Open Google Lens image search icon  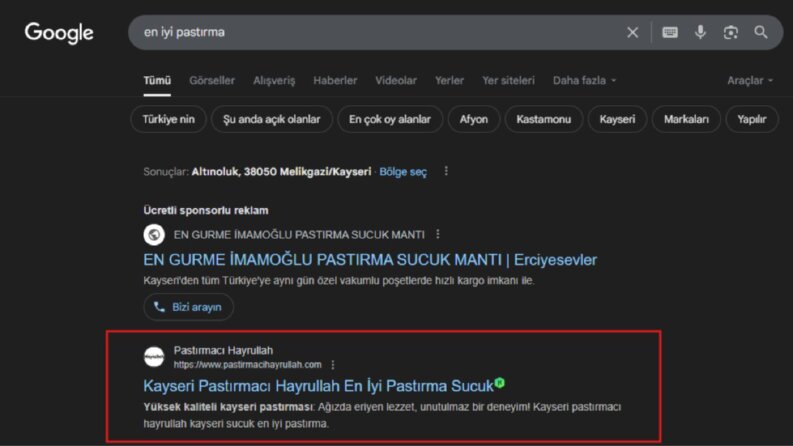point(730,32)
